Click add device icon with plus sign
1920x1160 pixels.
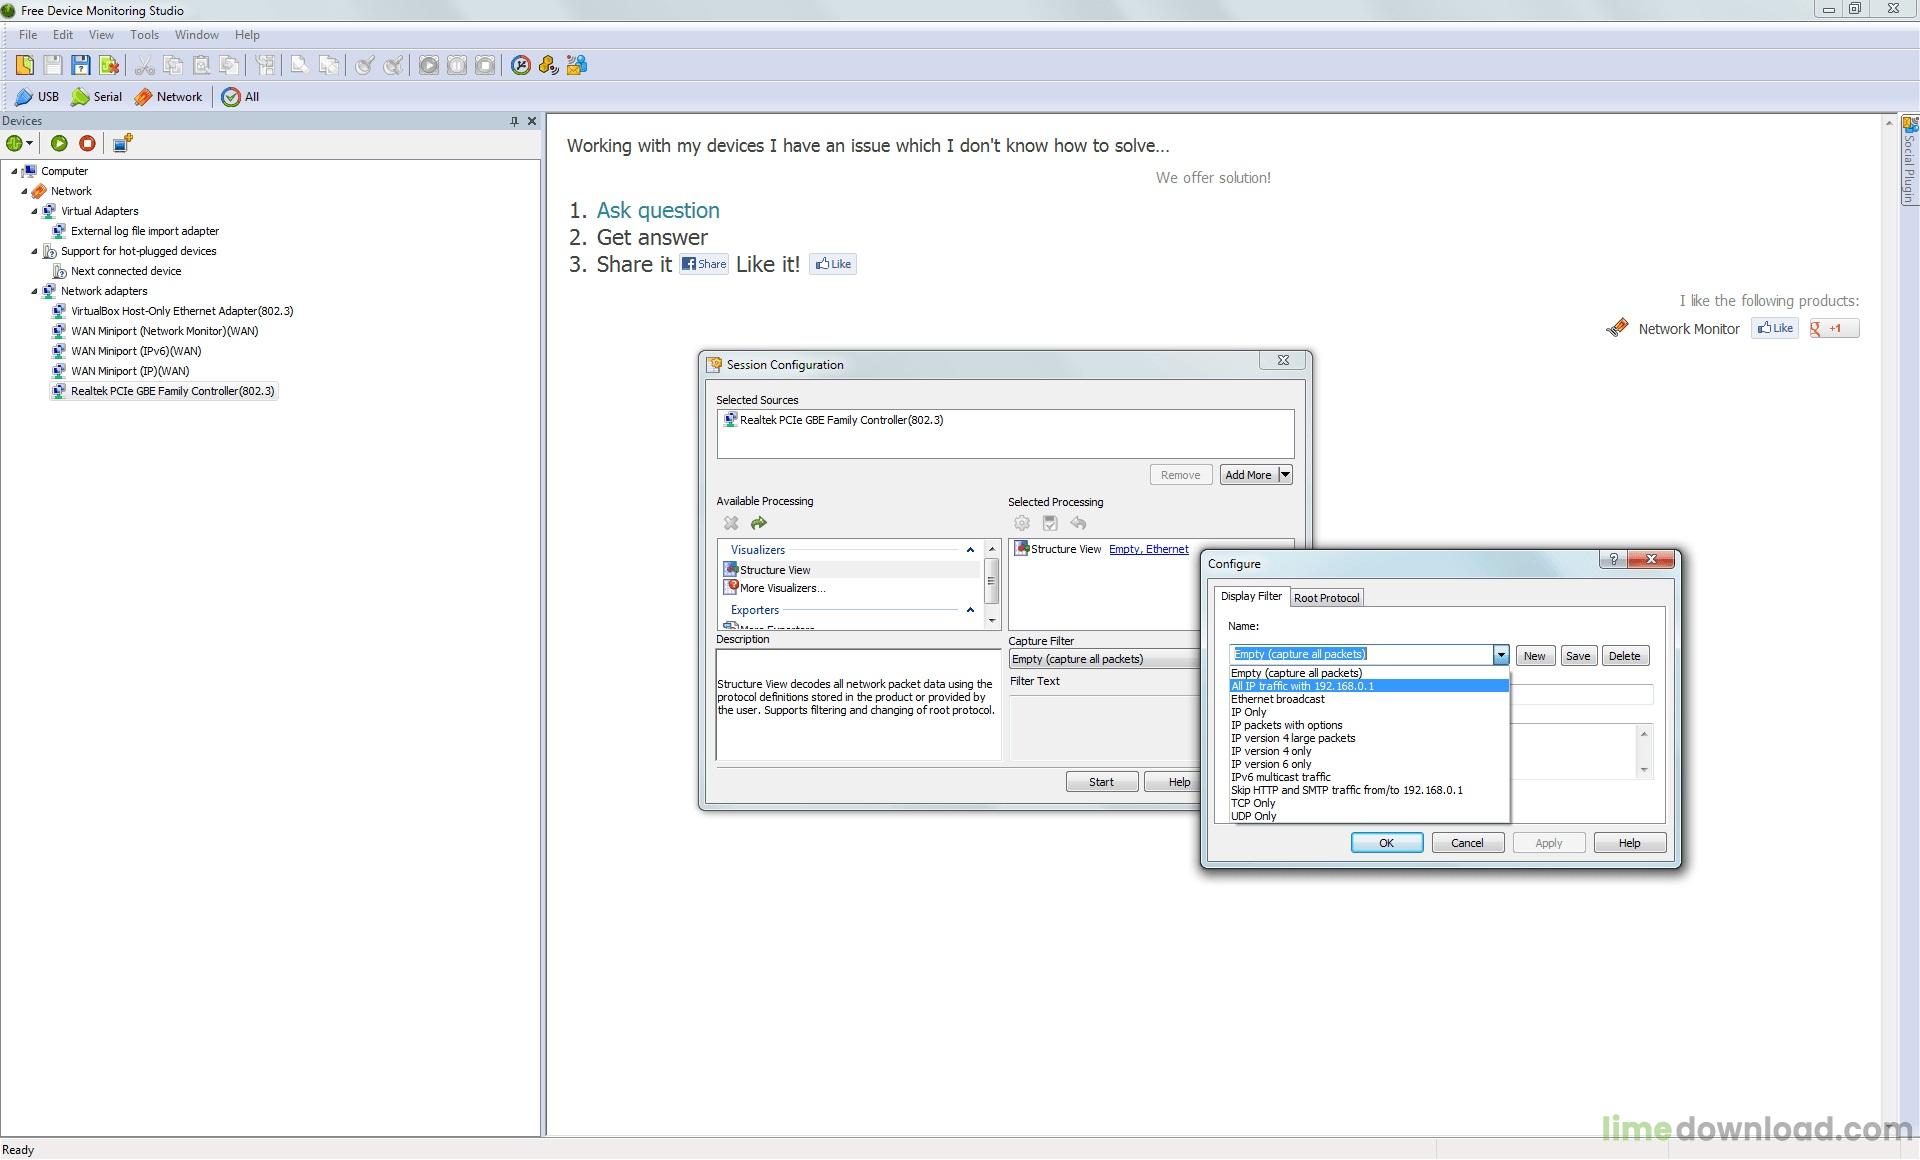coord(122,143)
